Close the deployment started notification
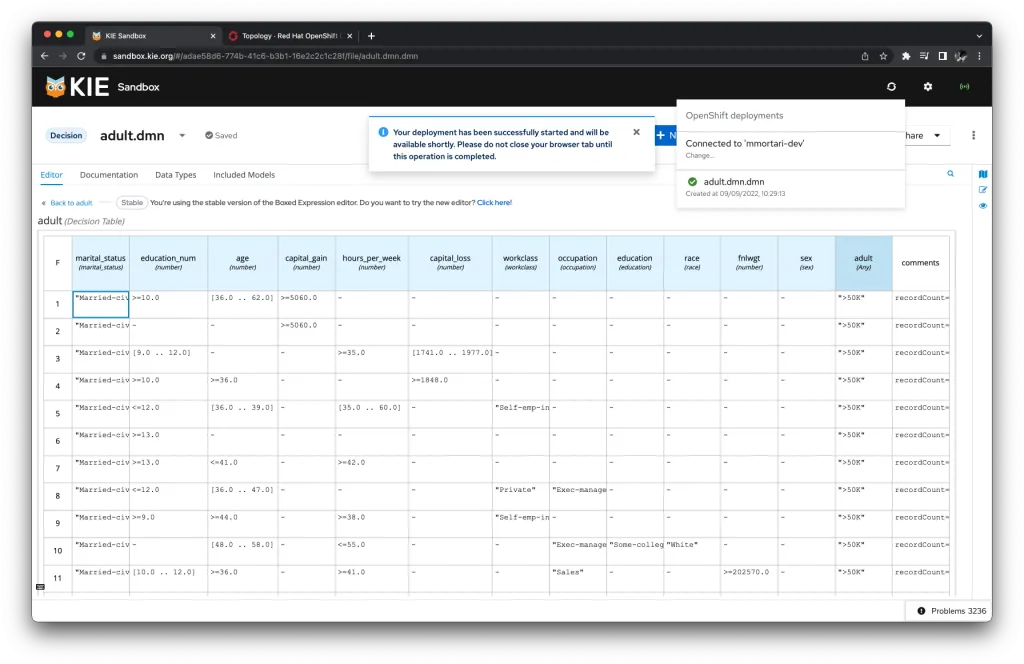The height and width of the screenshot is (664, 1024). [x=636, y=132]
